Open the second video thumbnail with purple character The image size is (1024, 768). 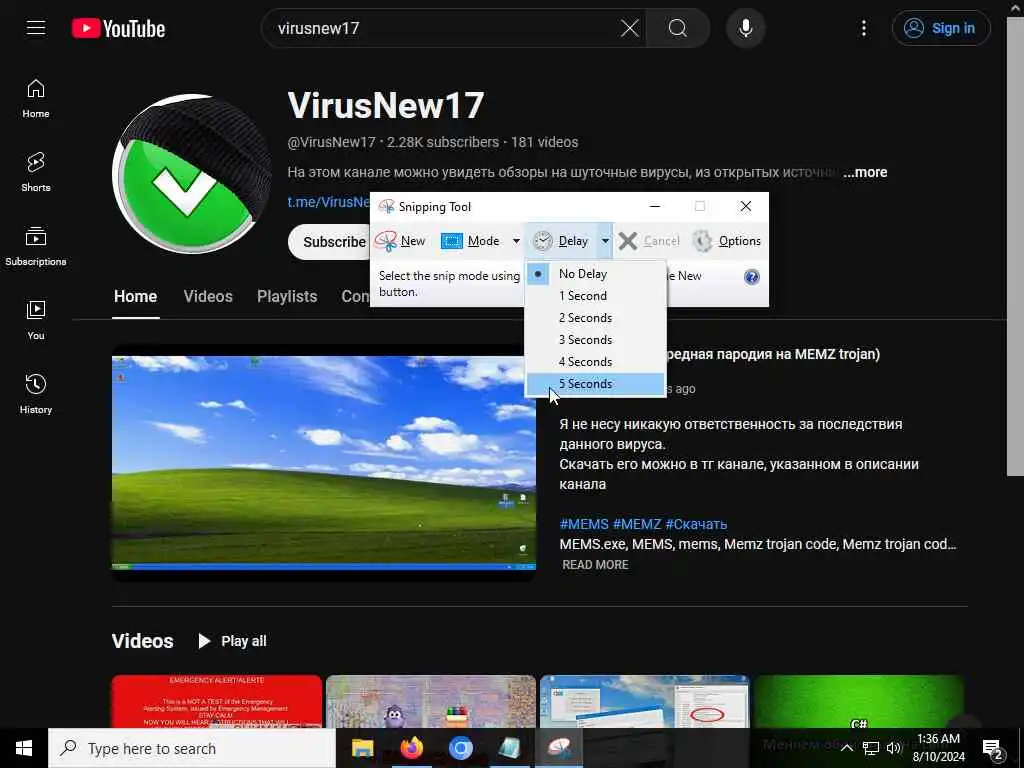click(x=431, y=701)
